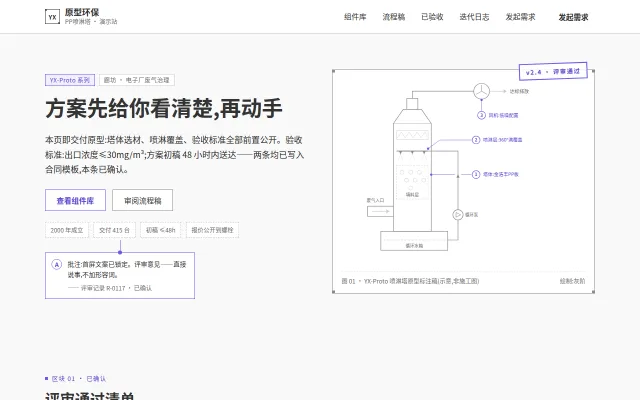Click the 批注:首屏文案已锁定 note text
Image resolution: width=640 pixels, height=400 pixels.
point(127,269)
